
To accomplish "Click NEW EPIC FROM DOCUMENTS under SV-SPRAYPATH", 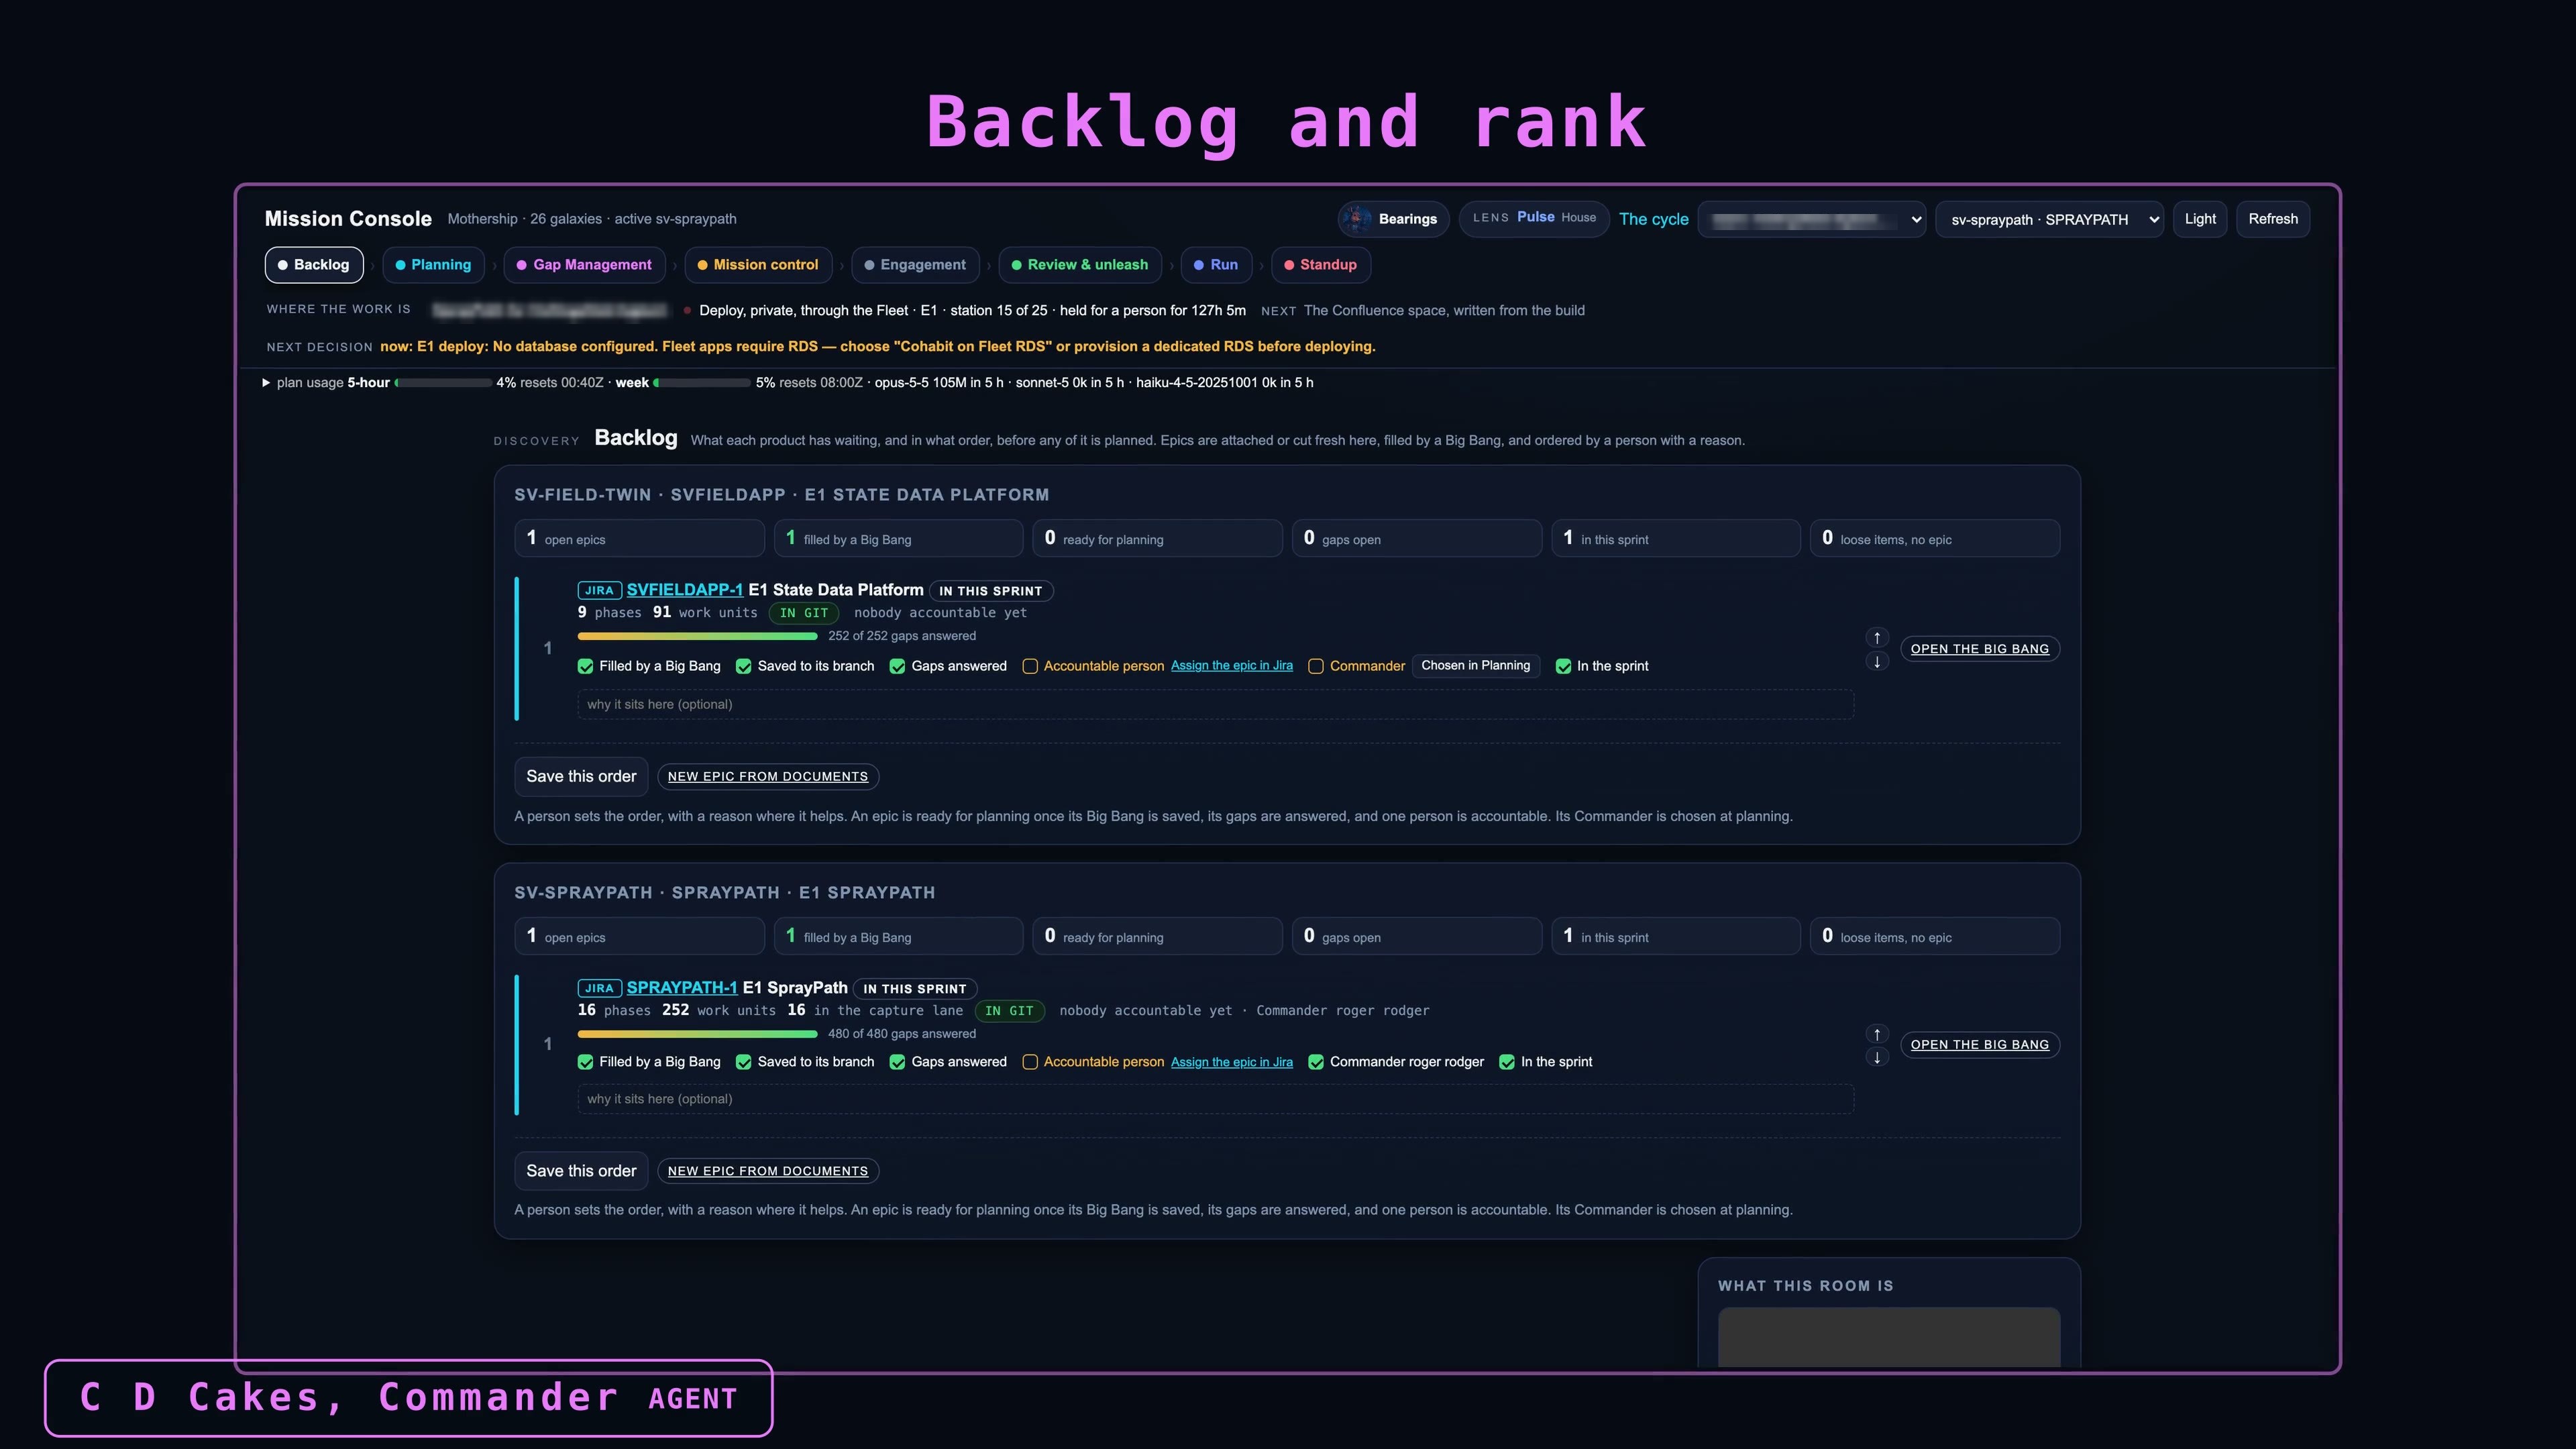I will [768, 1171].
